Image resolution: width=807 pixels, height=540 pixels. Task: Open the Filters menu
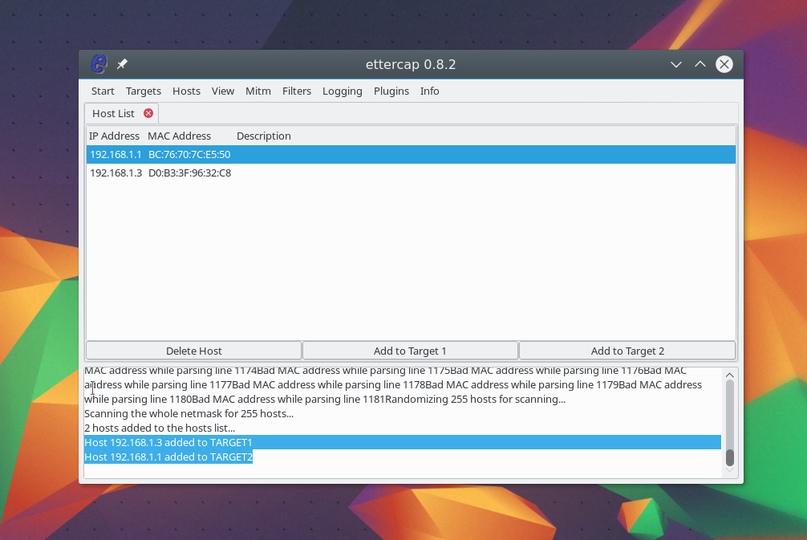(296, 91)
